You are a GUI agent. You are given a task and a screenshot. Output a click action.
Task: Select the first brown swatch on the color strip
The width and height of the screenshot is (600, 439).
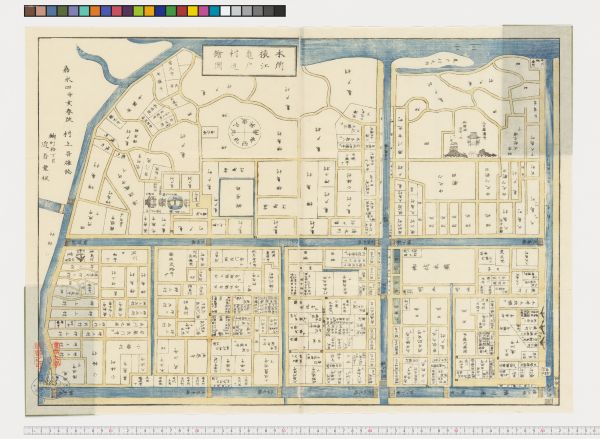pyautogui.click(x=30, y=11)
